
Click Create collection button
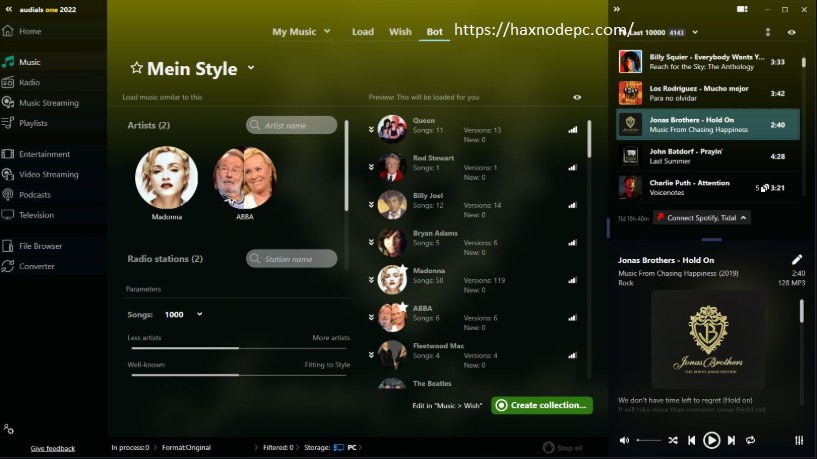pyautogui.click(x=542, y=405)
